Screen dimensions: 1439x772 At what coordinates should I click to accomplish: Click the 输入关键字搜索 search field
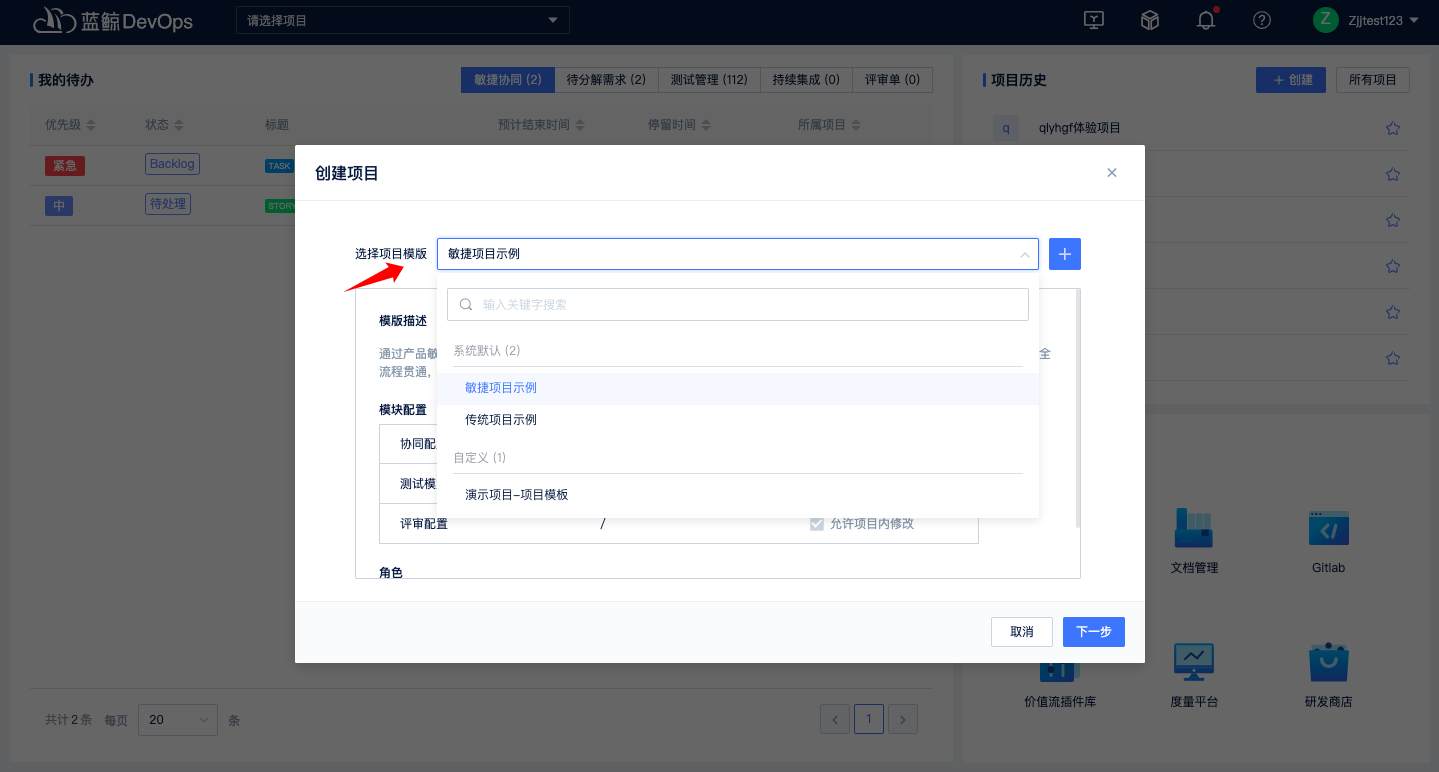click(738, 305)
